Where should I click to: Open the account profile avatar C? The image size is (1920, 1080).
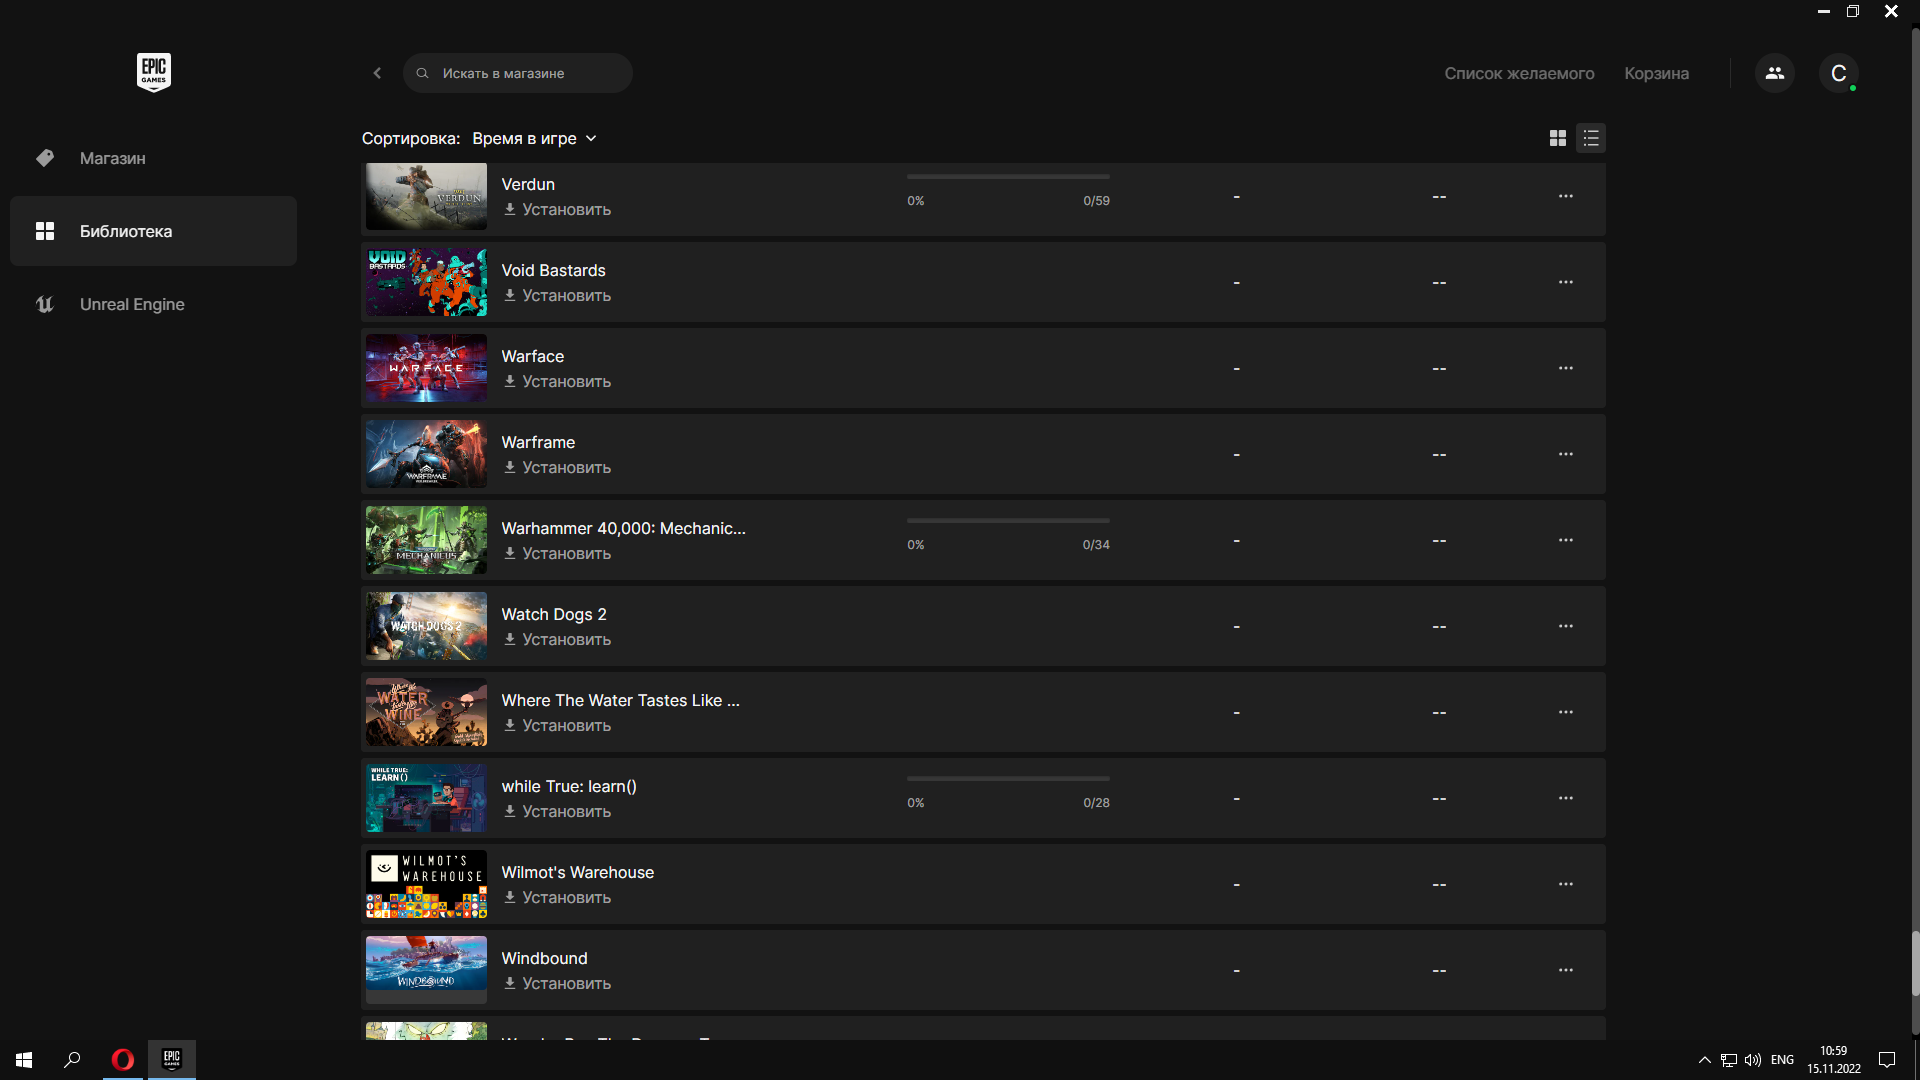1838,73
